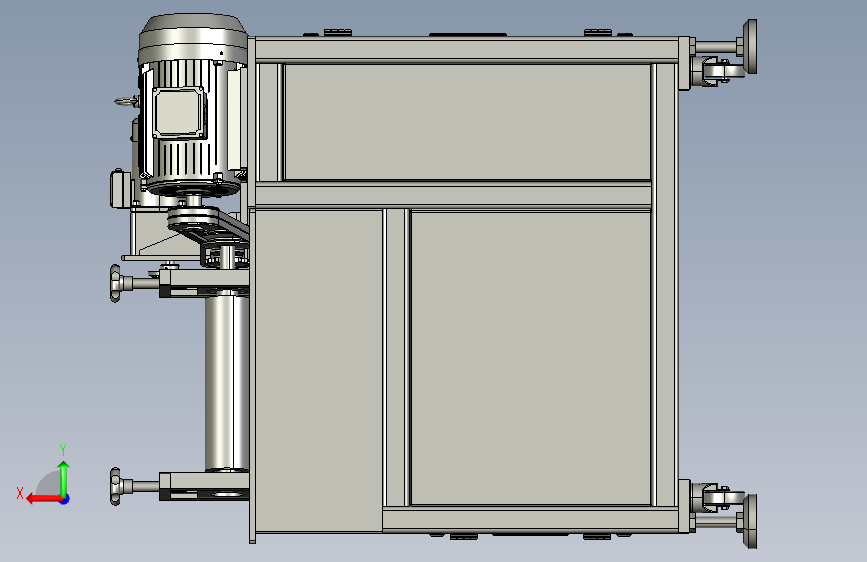Select the upper-right leveling foot pad
Image resolution: width=867 pixels, height=562 pixels.
coord(750,46)
